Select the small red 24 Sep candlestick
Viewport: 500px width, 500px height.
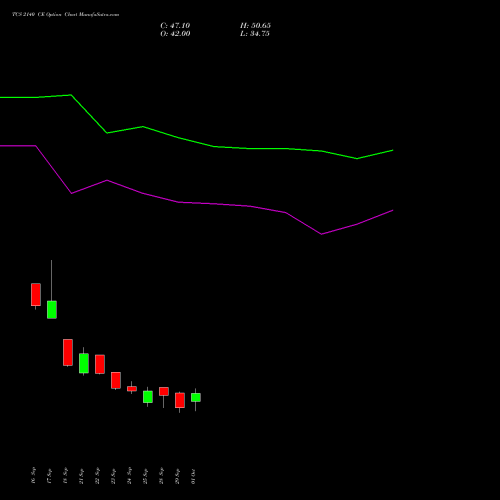132,389
